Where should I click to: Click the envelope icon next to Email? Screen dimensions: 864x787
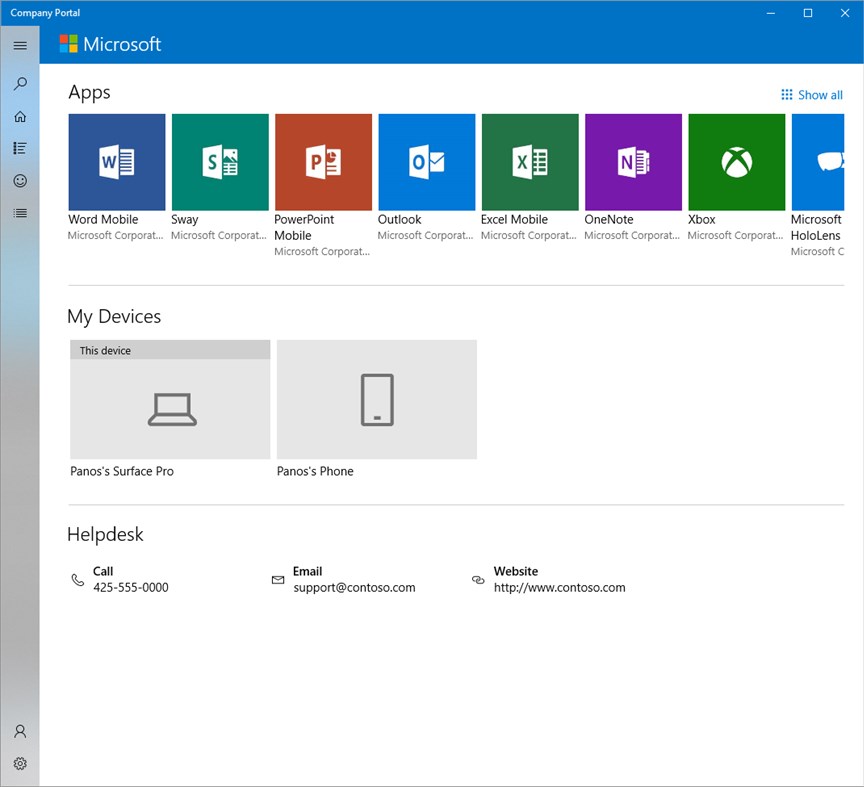pos(278,579)
